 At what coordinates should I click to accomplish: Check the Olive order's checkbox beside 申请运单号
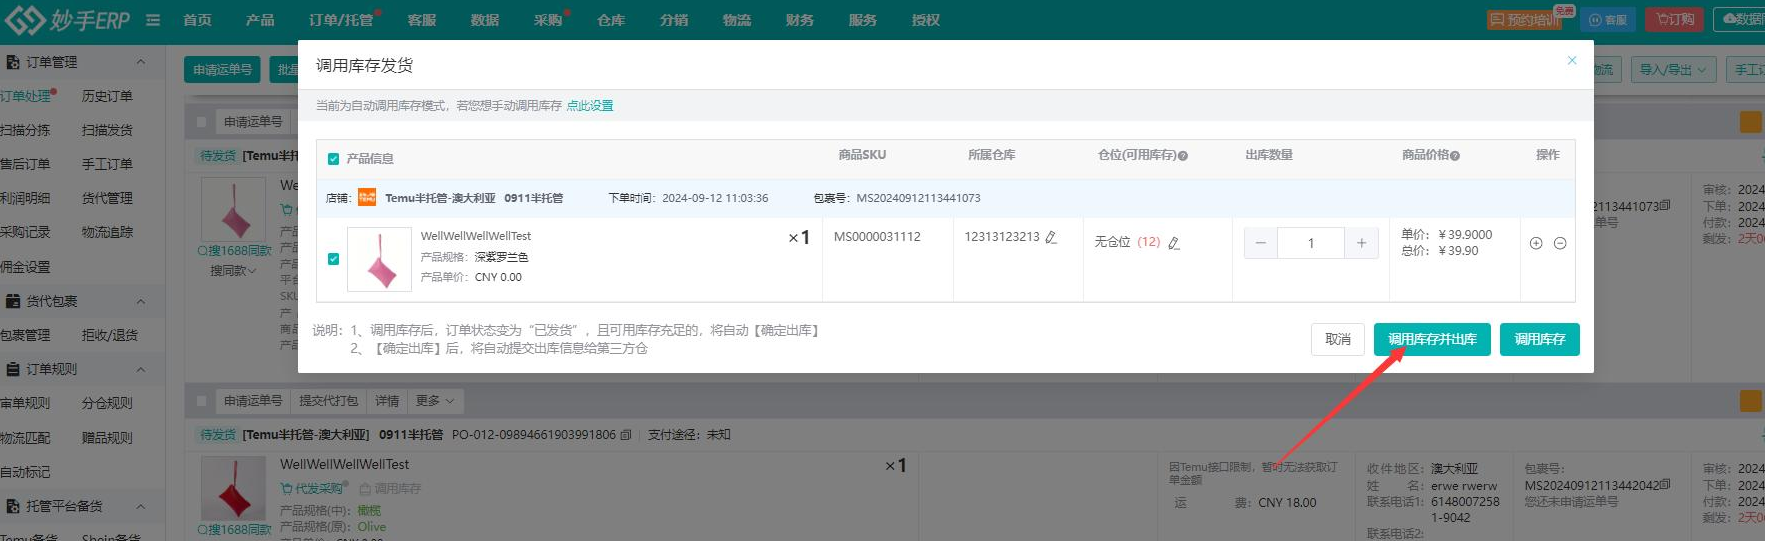[201, 401]
